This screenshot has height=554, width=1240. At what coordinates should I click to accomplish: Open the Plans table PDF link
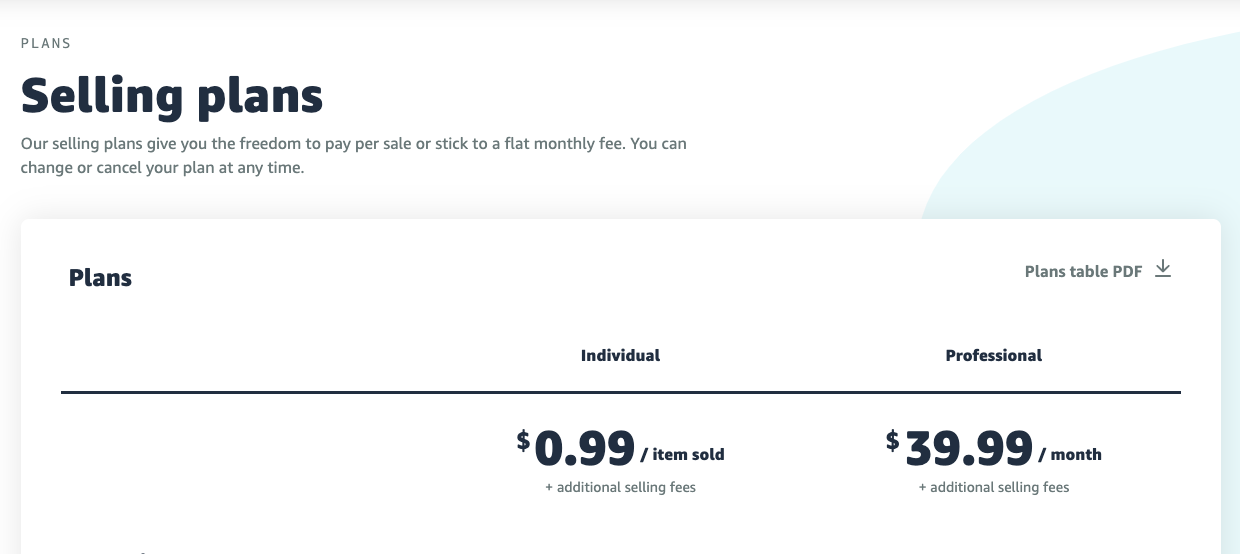coord(1083,271)
